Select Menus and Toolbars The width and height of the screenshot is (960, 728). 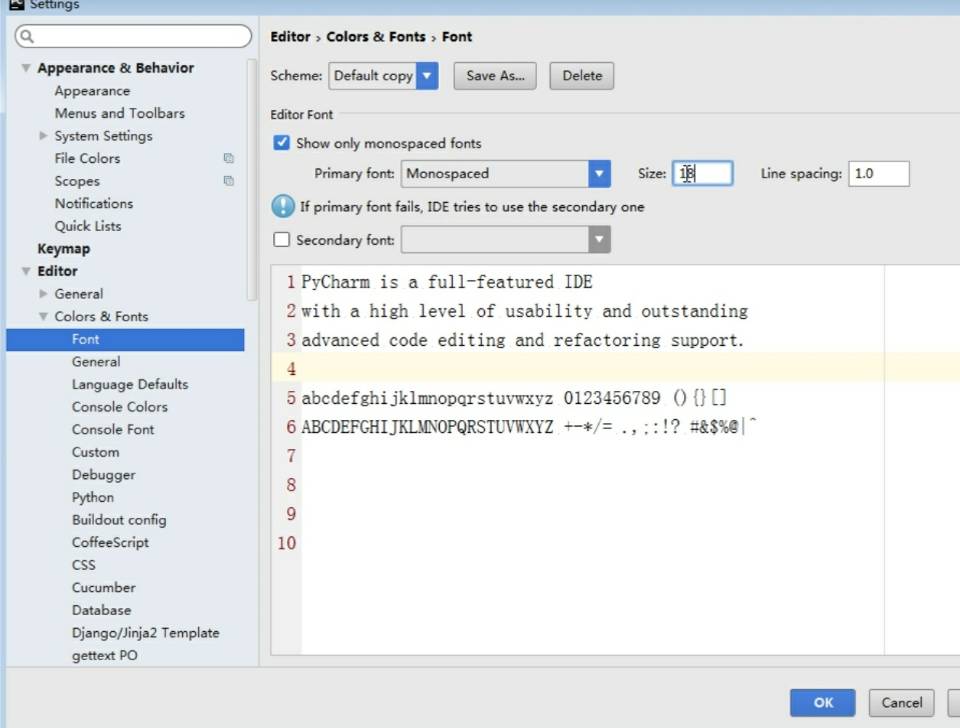(x=119, y=113)
